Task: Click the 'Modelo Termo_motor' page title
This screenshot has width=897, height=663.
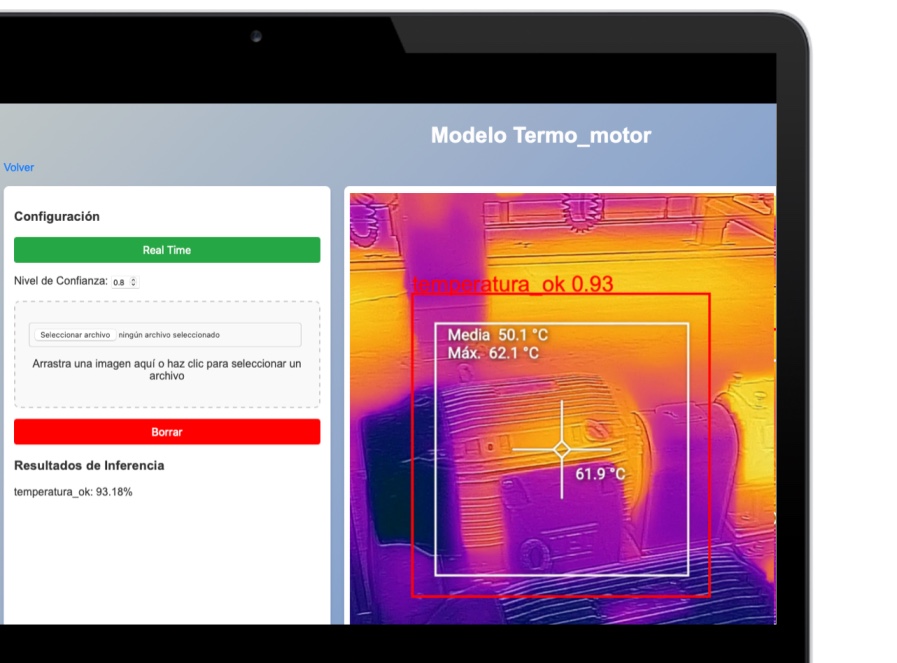Action: pos(541,136)
